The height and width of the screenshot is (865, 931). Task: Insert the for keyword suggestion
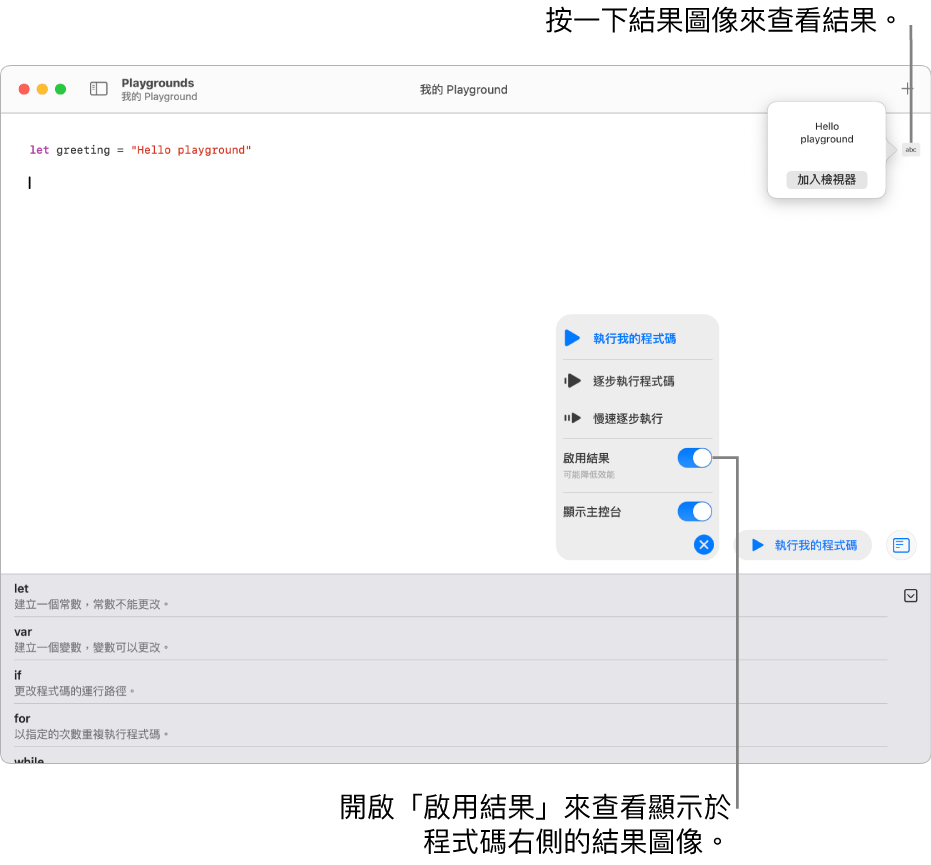pos(450,726)
